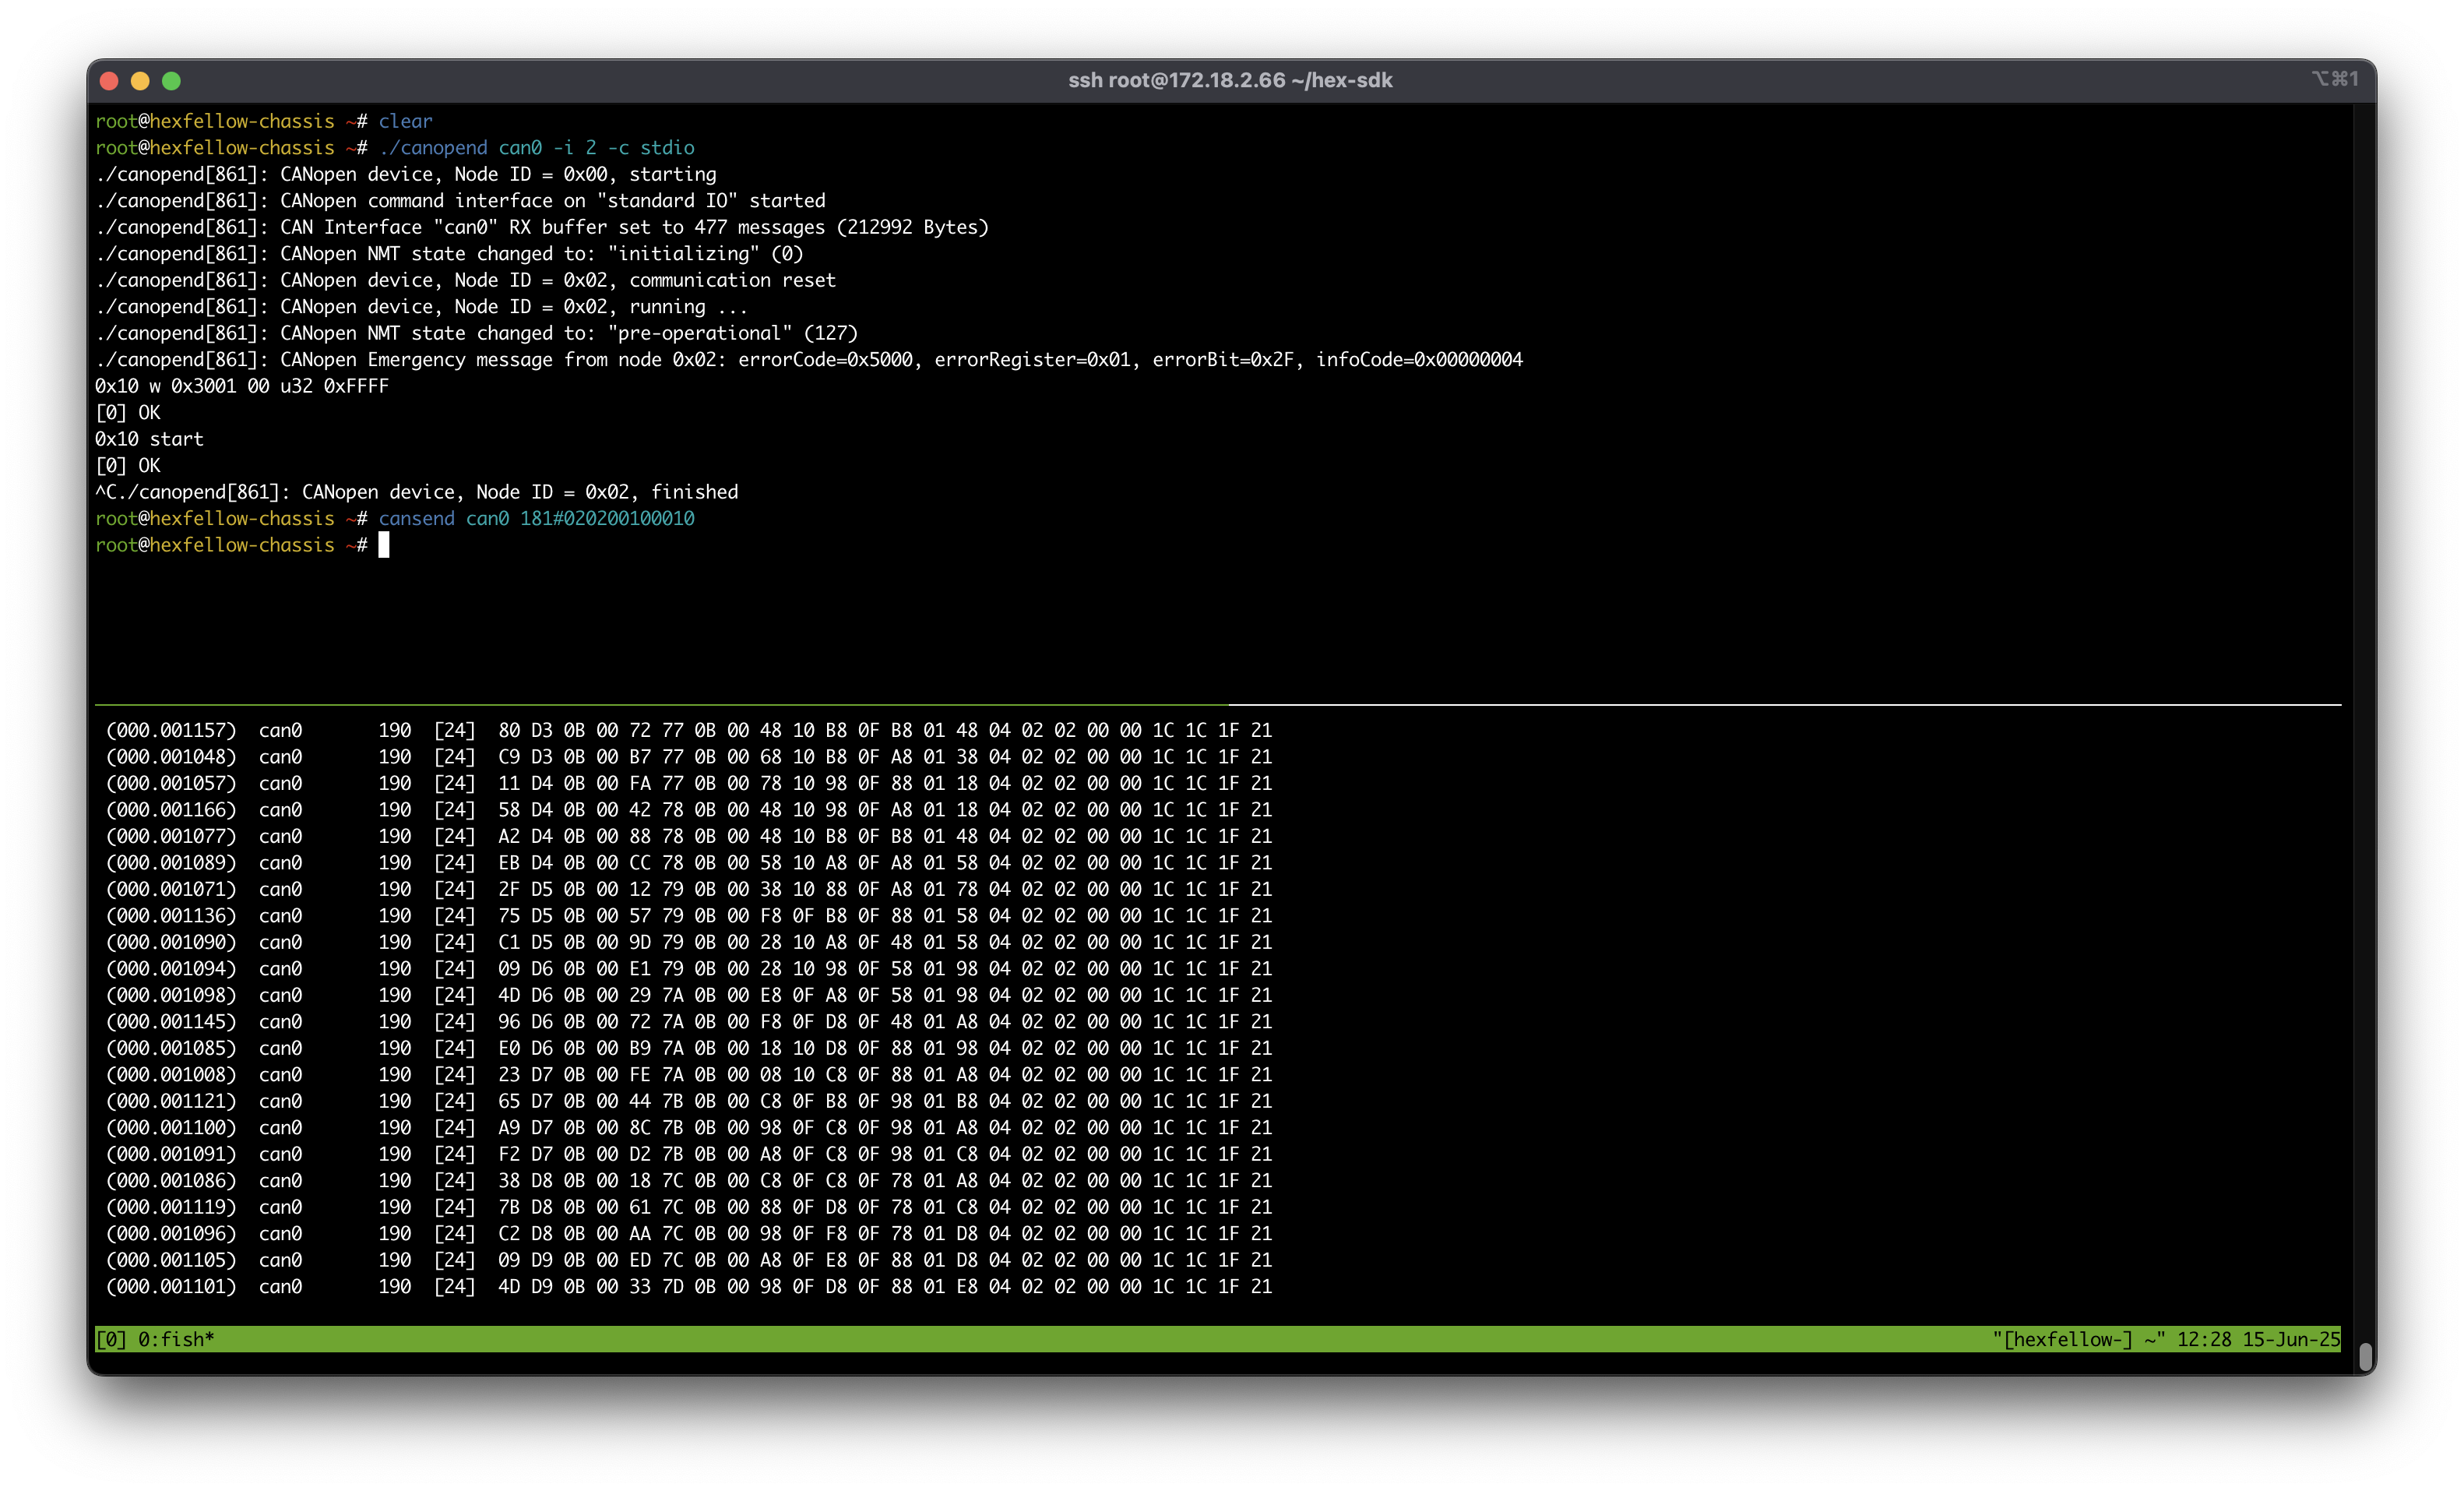Click the scrollbar thumb on the right edge
This screenshot has width=2464, height=1491.
pos(2366,1358)
